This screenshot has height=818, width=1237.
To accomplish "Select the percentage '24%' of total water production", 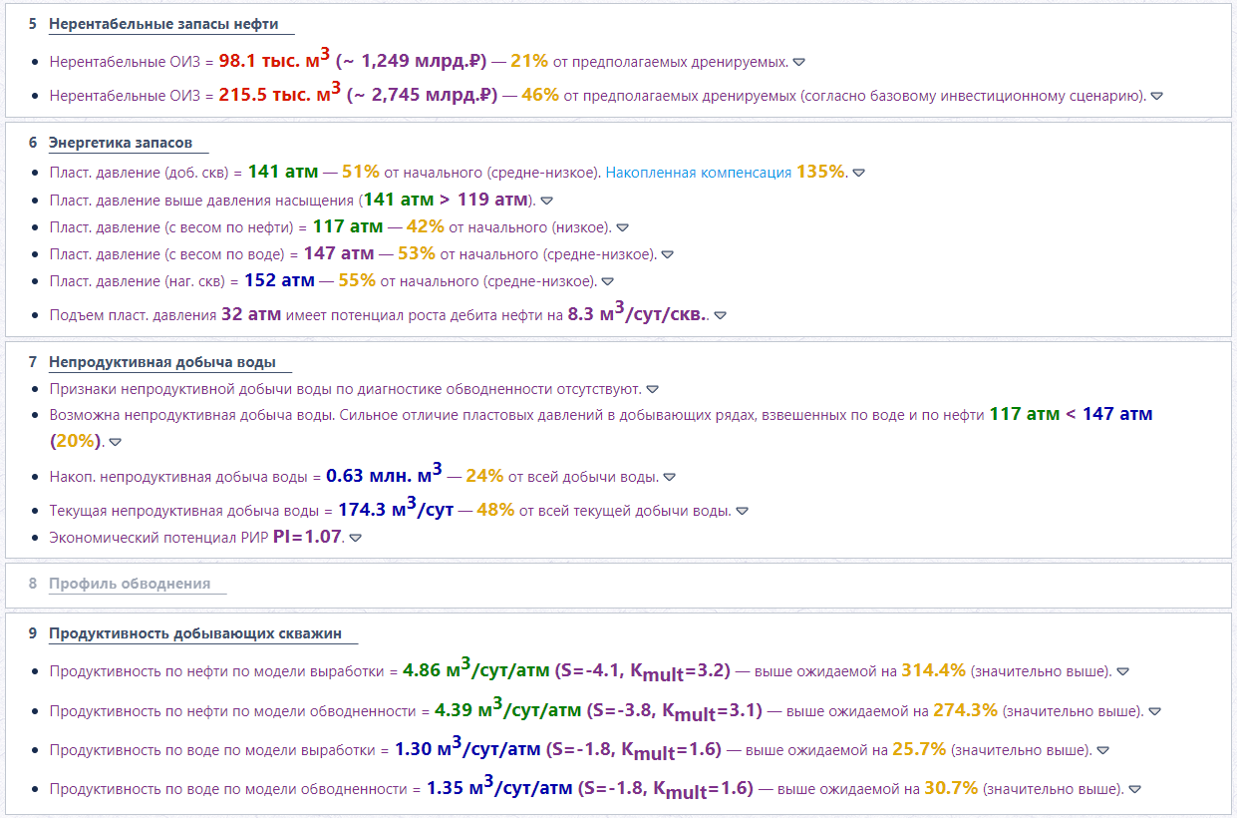I will click(485, 476).
